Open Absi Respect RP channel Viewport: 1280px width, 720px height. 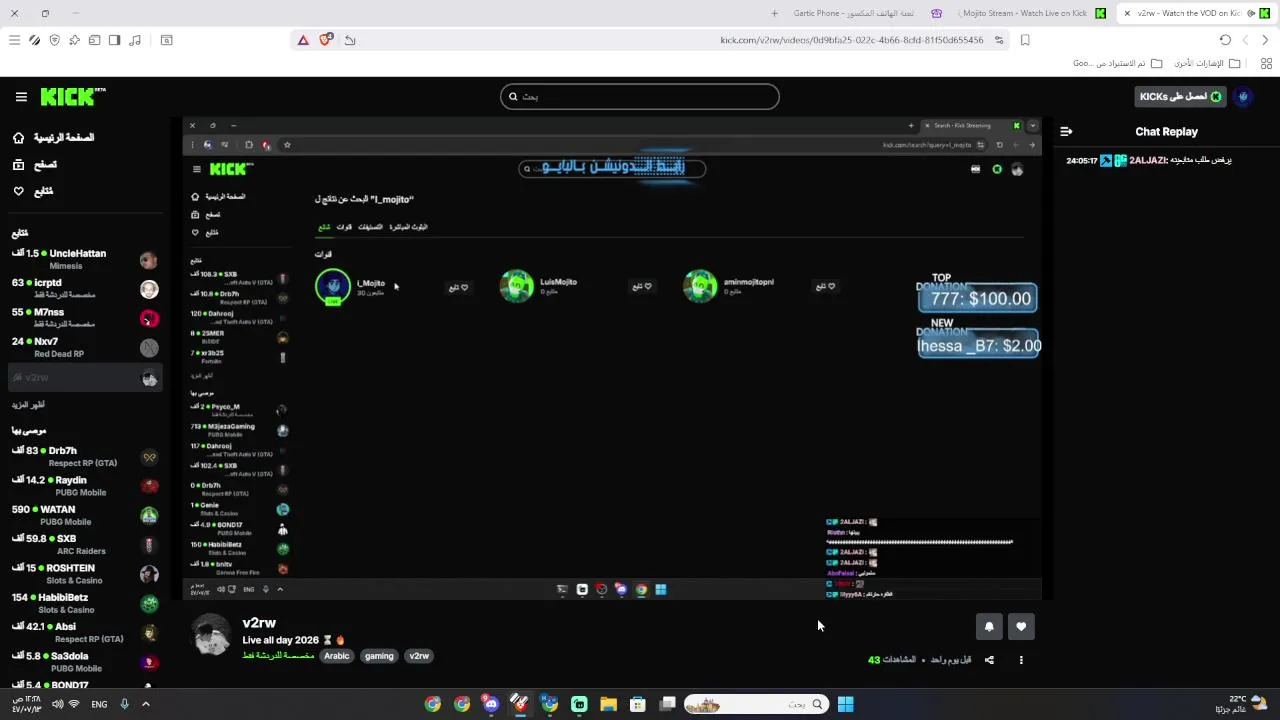(85, 632)
